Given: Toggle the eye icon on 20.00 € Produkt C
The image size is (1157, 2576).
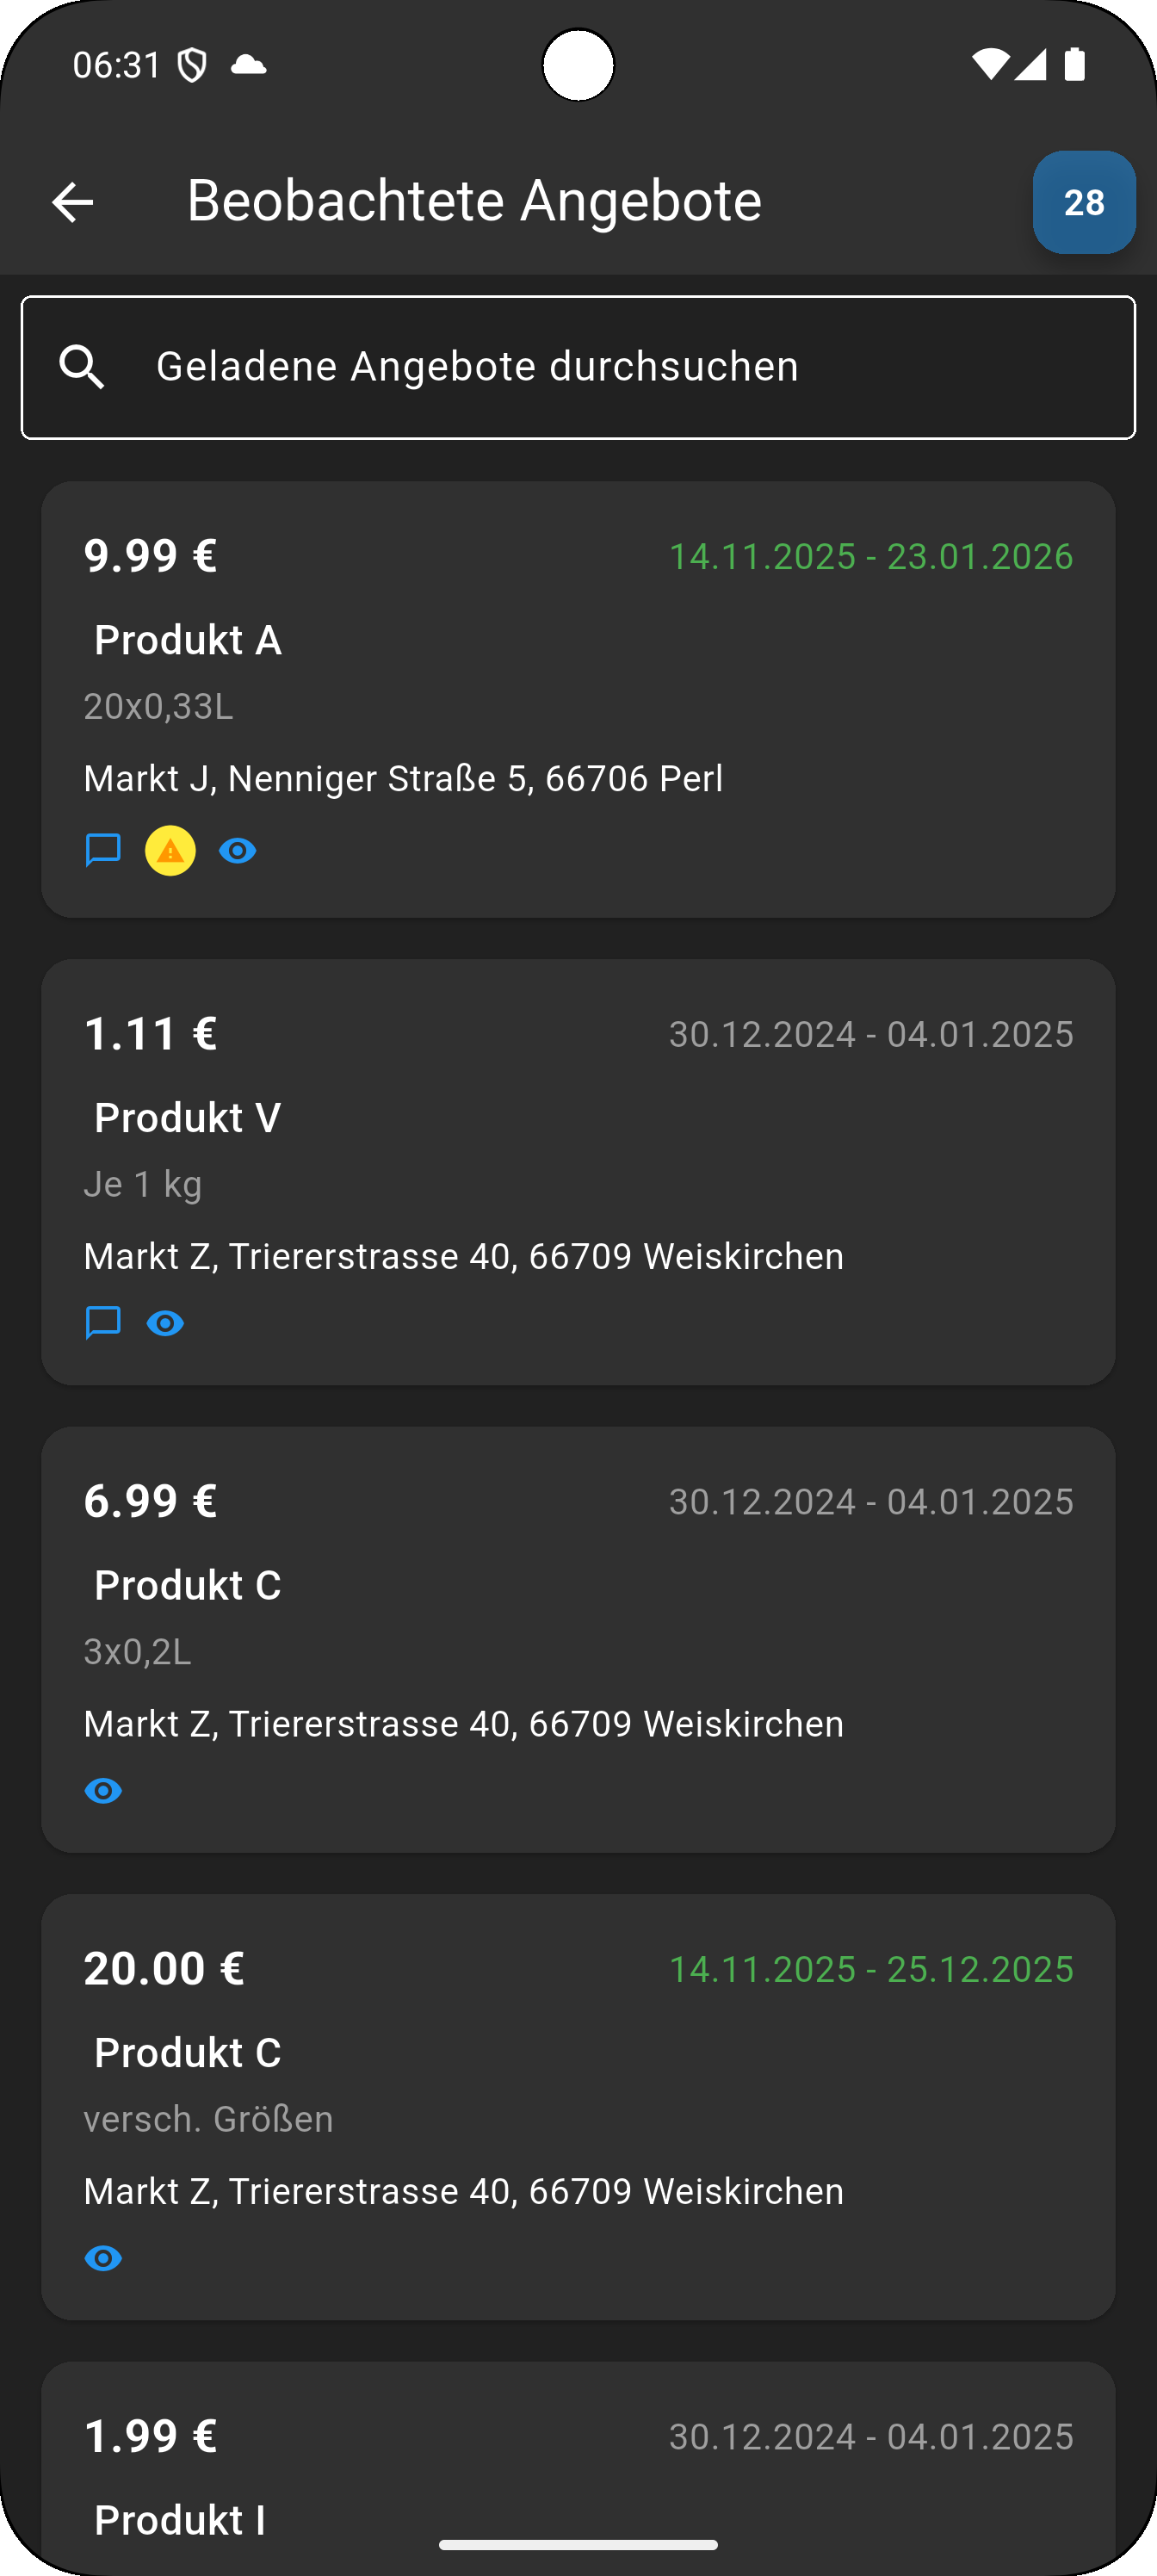Looking at the screenshot, I should 103,2258.
